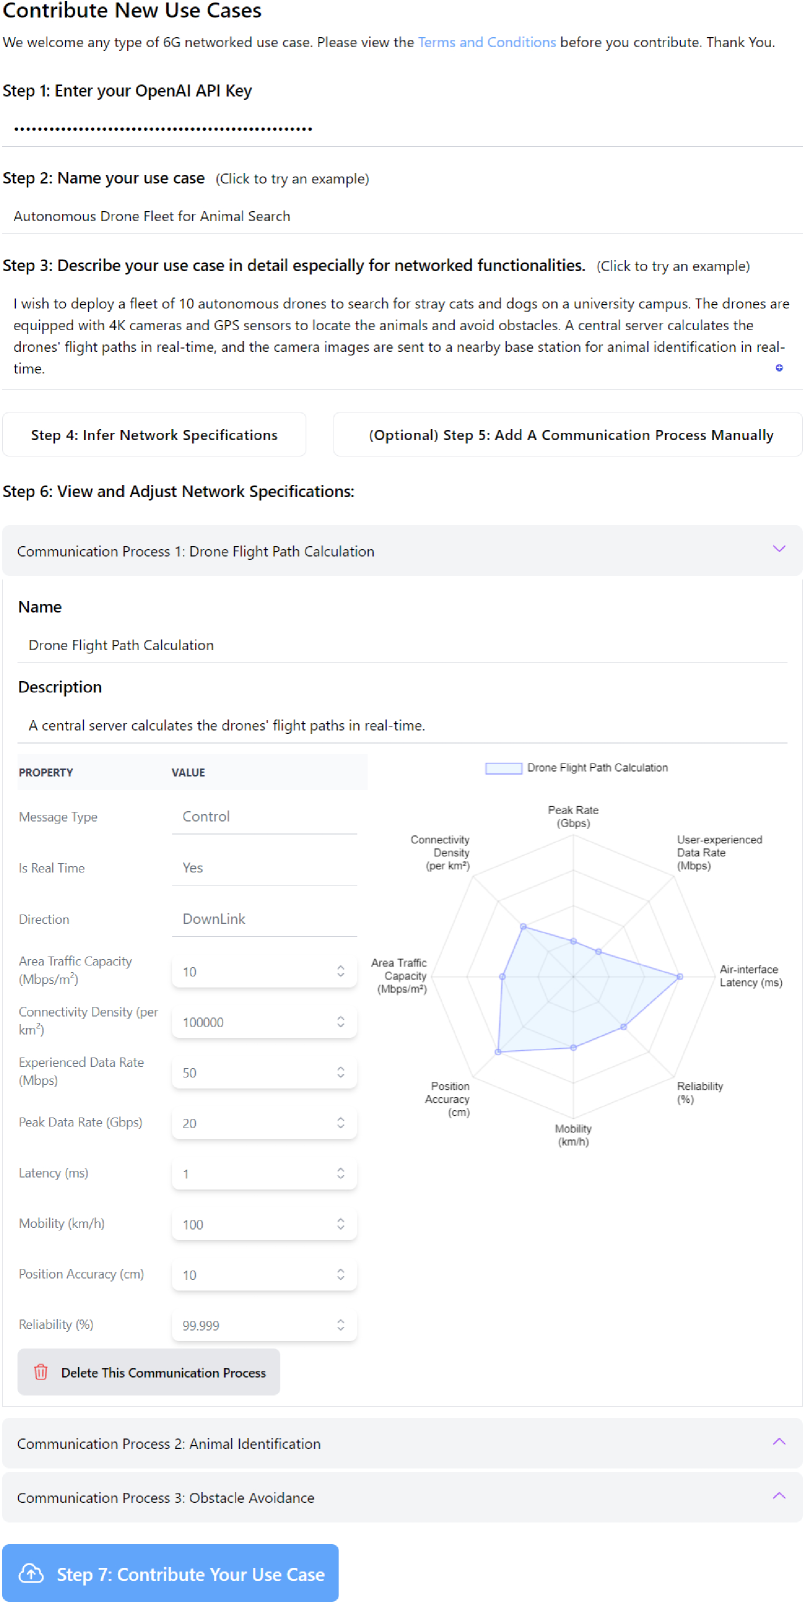806x1604 pixels.
Task: Toggle the Drone Flight Path Calculation chart legend
Action: [504, 768]
